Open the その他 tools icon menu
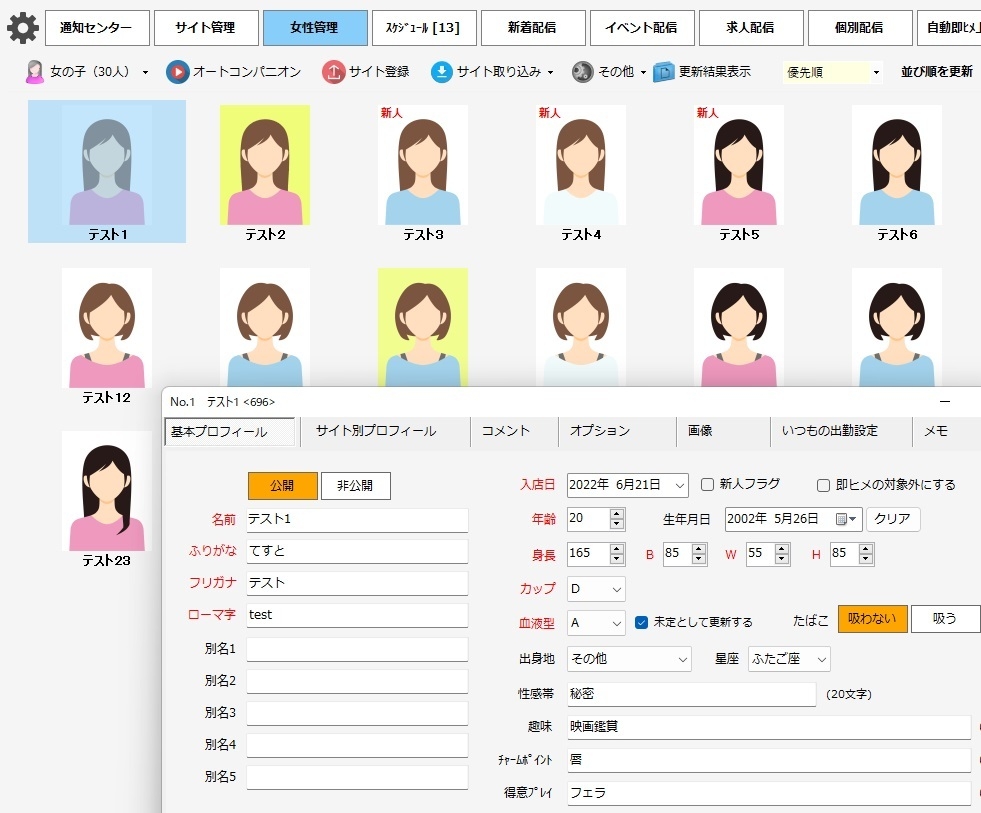Screen dimensions: 981x813 point(582,72)
